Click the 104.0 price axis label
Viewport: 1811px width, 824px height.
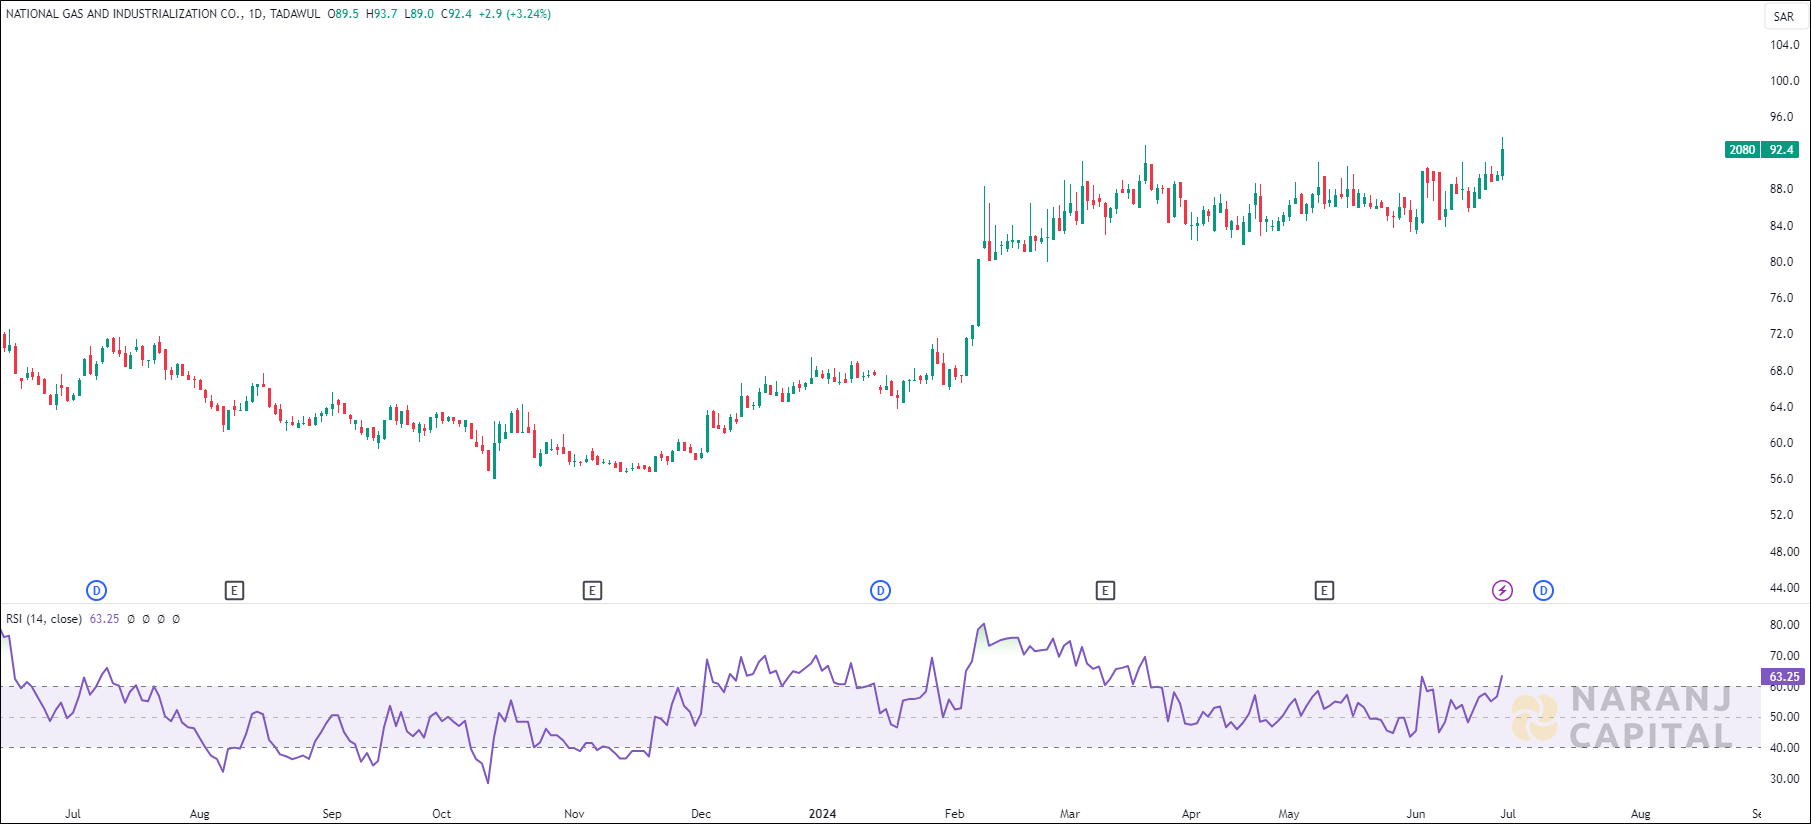pos(1784,45)
